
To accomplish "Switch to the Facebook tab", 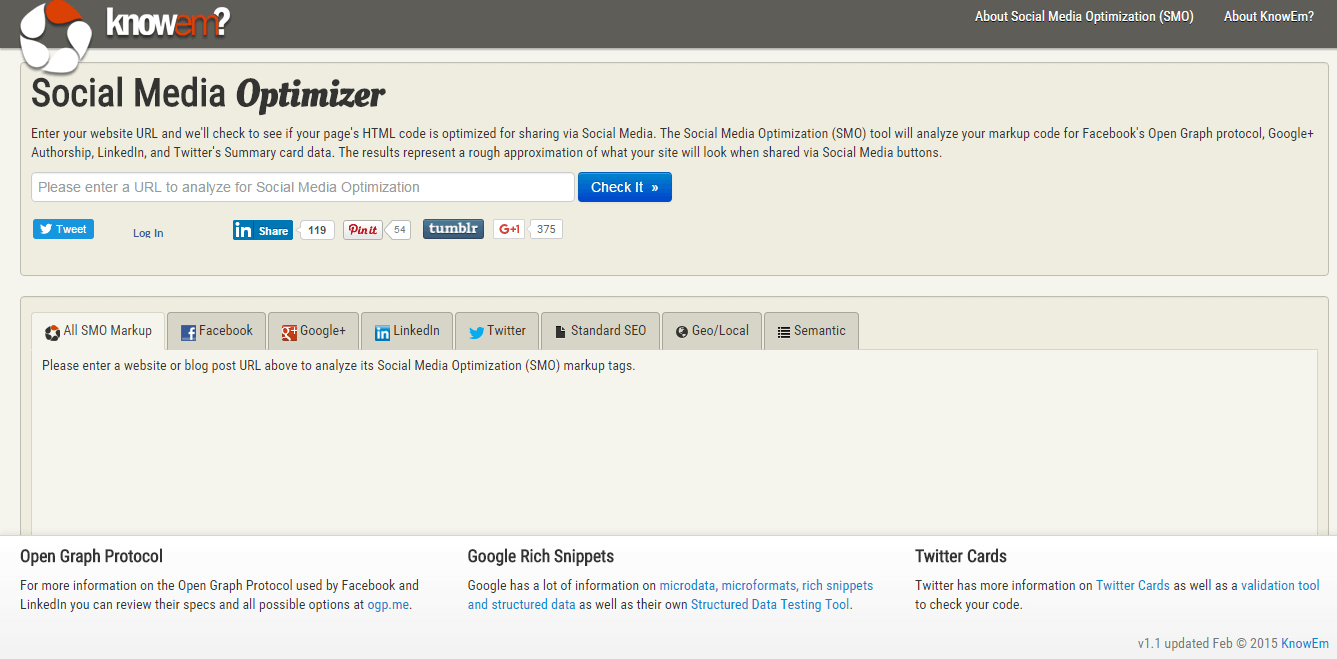I will click(x=216, y=331).
